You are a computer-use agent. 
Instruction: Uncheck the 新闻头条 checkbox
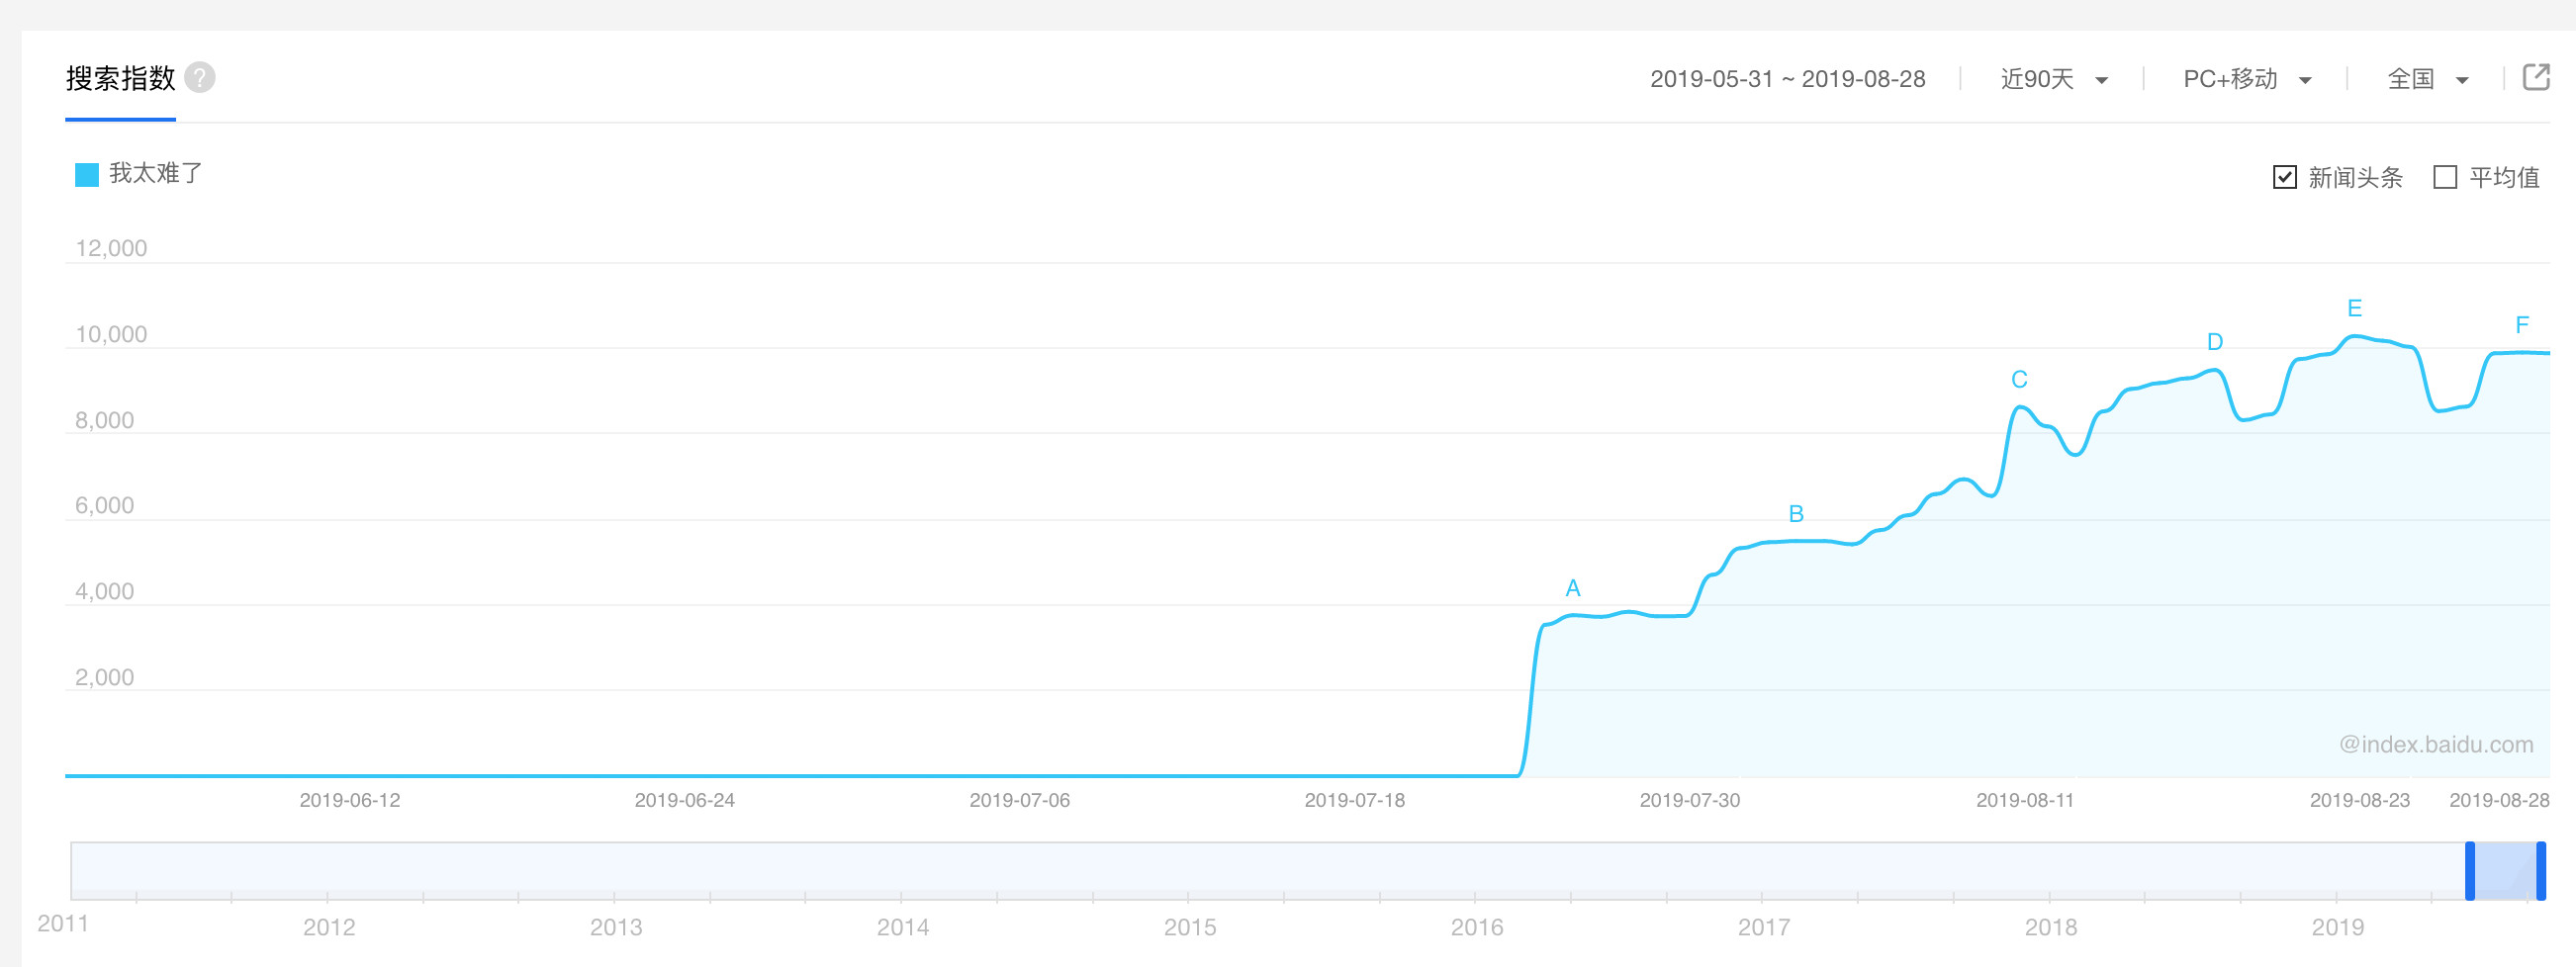[2285, 178]
